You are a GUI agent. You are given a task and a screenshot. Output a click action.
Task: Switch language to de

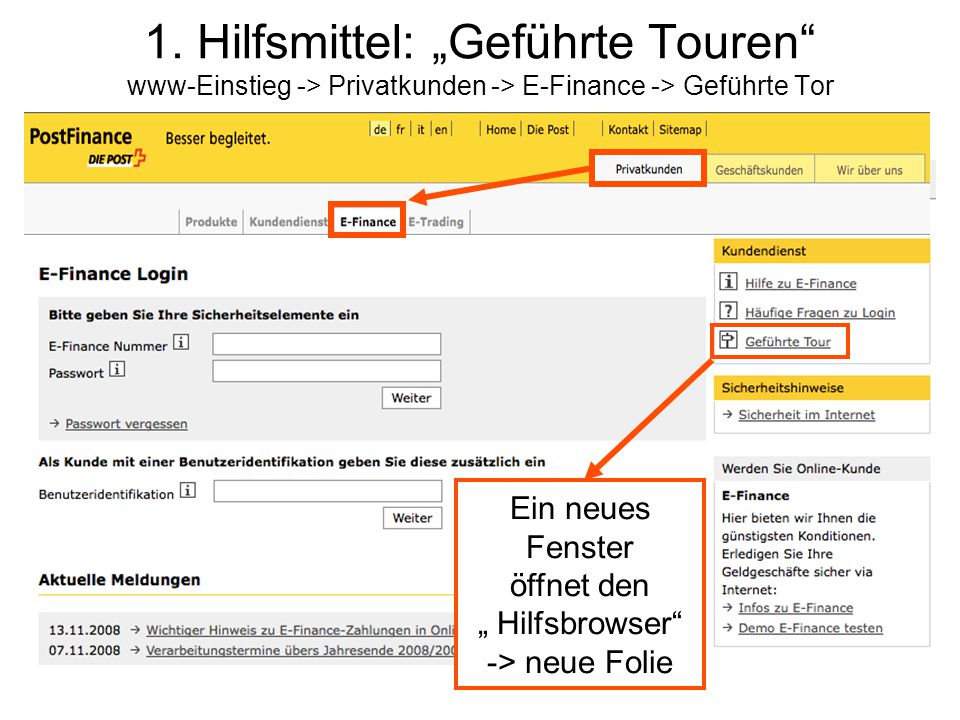point(380,130)
